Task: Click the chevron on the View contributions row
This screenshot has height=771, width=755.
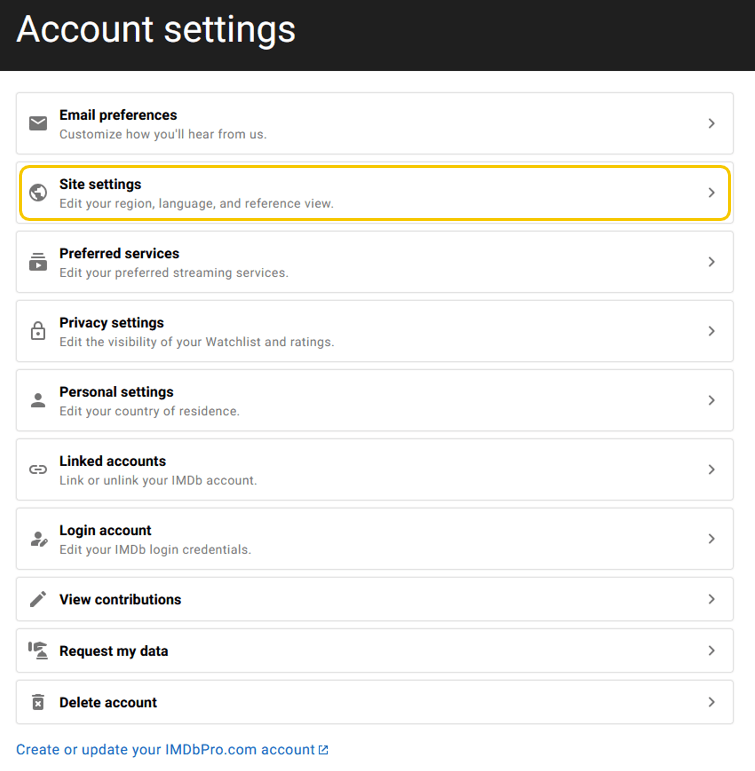Action: [x=711, y=599]
